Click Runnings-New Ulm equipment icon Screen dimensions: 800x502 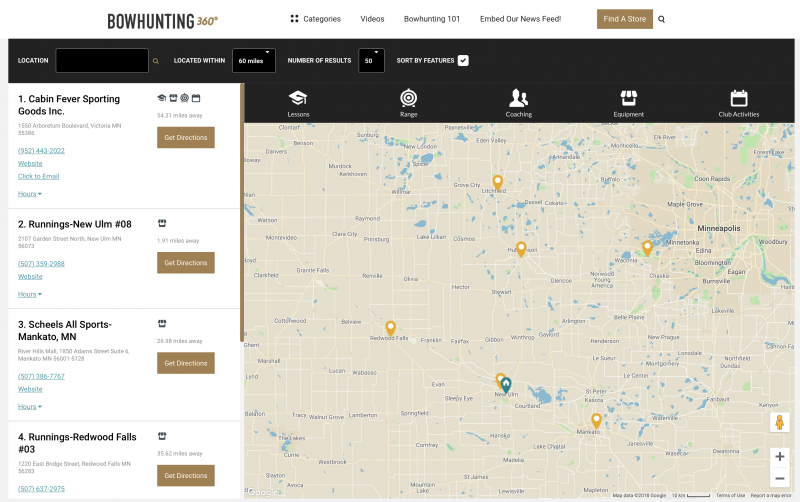click(x=162, y=223)
